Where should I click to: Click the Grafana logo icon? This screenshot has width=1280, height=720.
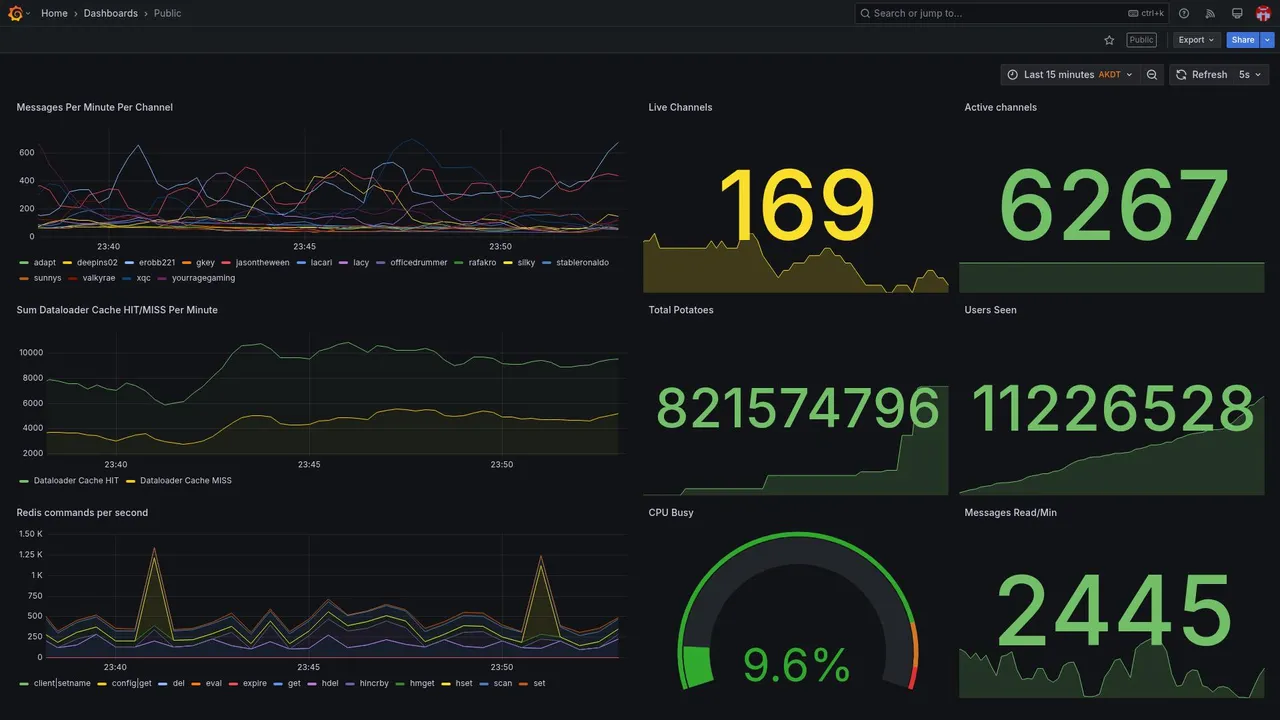tap(15, 13)
